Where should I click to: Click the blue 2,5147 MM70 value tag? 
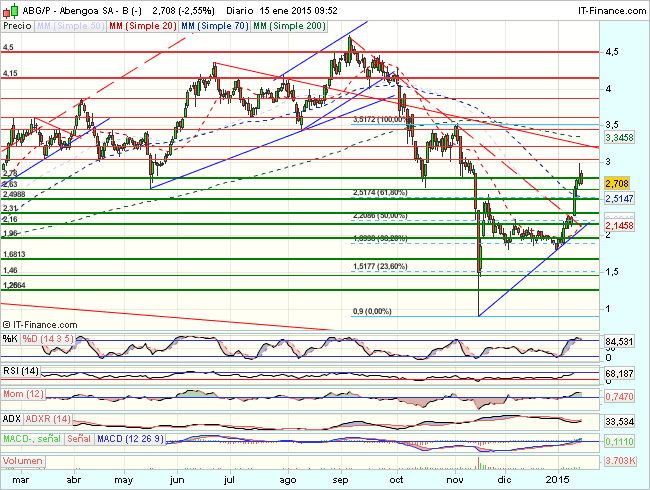[619, 199]
